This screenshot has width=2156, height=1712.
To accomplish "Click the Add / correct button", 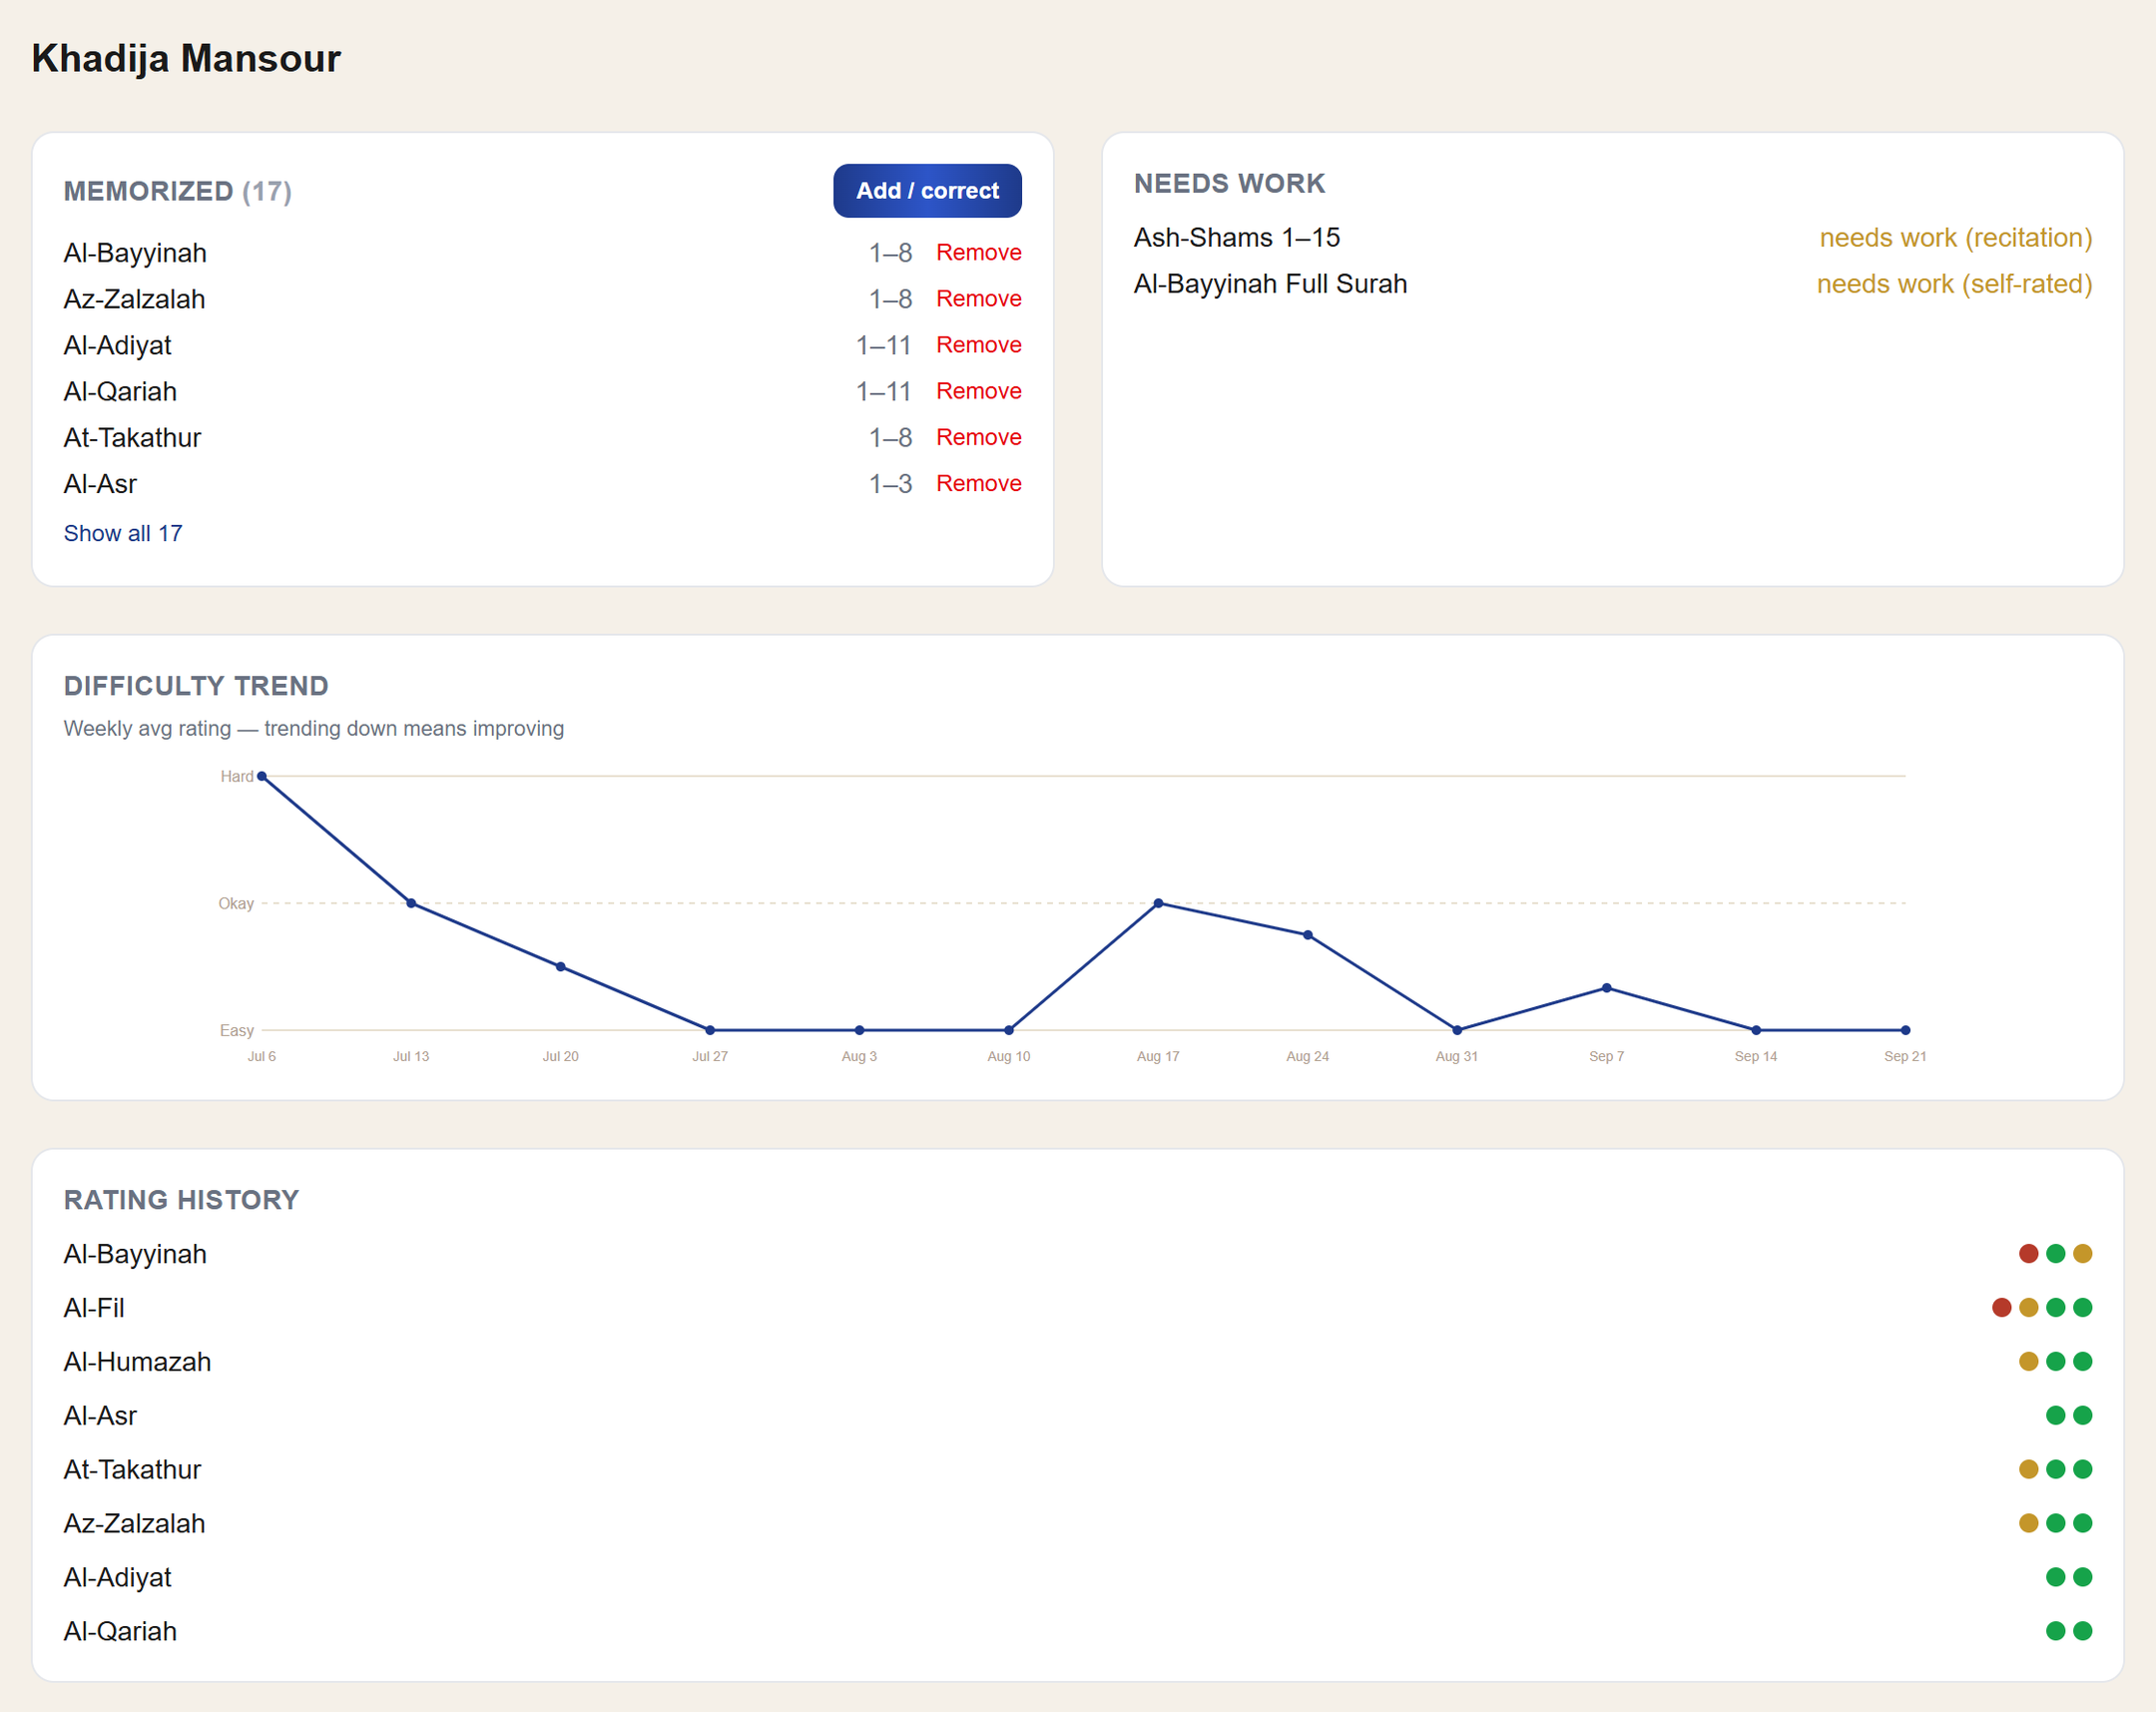I will [927, 190].
